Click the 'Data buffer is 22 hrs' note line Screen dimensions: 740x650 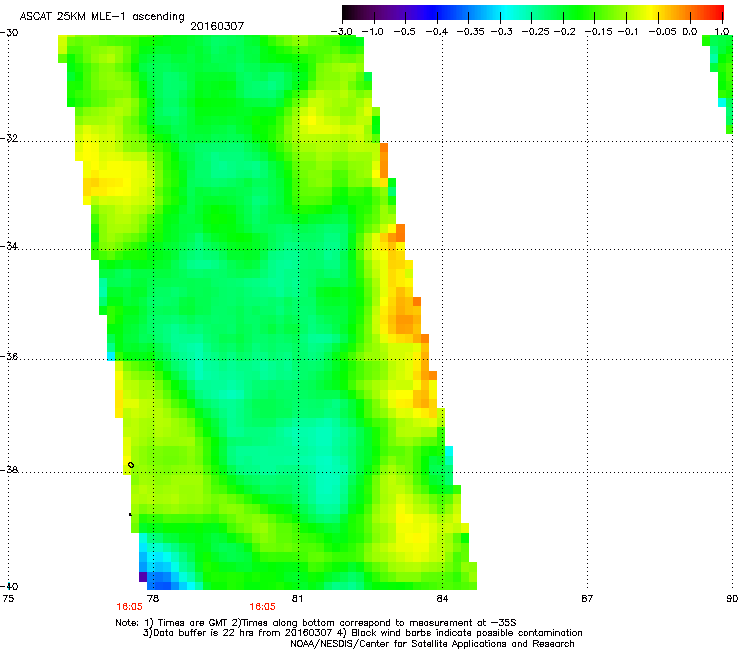point(362,633)
